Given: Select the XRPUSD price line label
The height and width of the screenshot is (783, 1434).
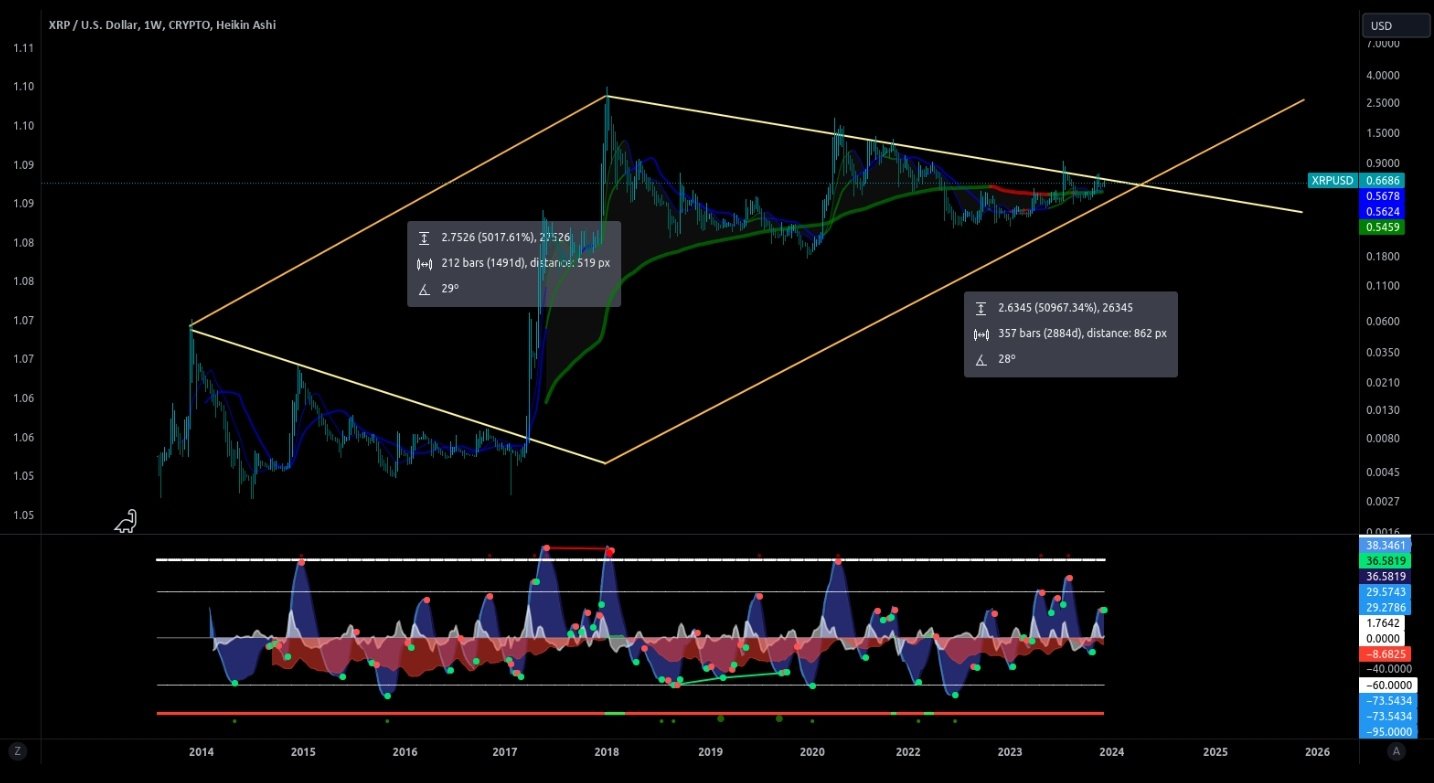Looking at the screenshot, I should pos(1333,180).
